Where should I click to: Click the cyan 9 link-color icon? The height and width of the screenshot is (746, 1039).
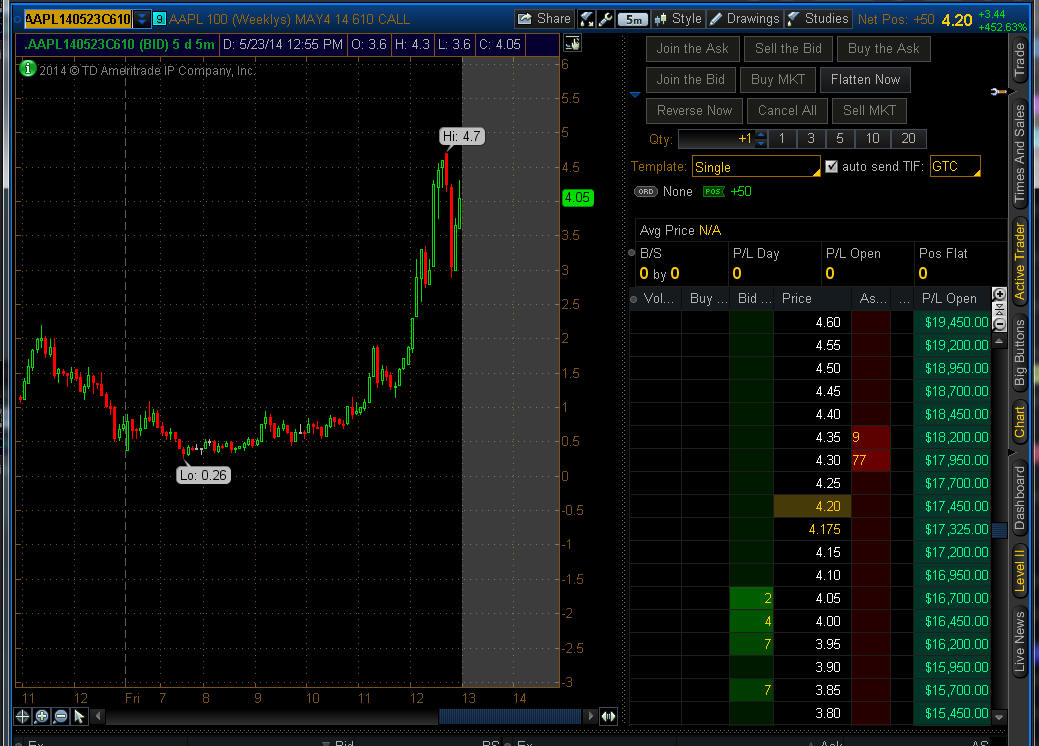(x=159, y=19)
